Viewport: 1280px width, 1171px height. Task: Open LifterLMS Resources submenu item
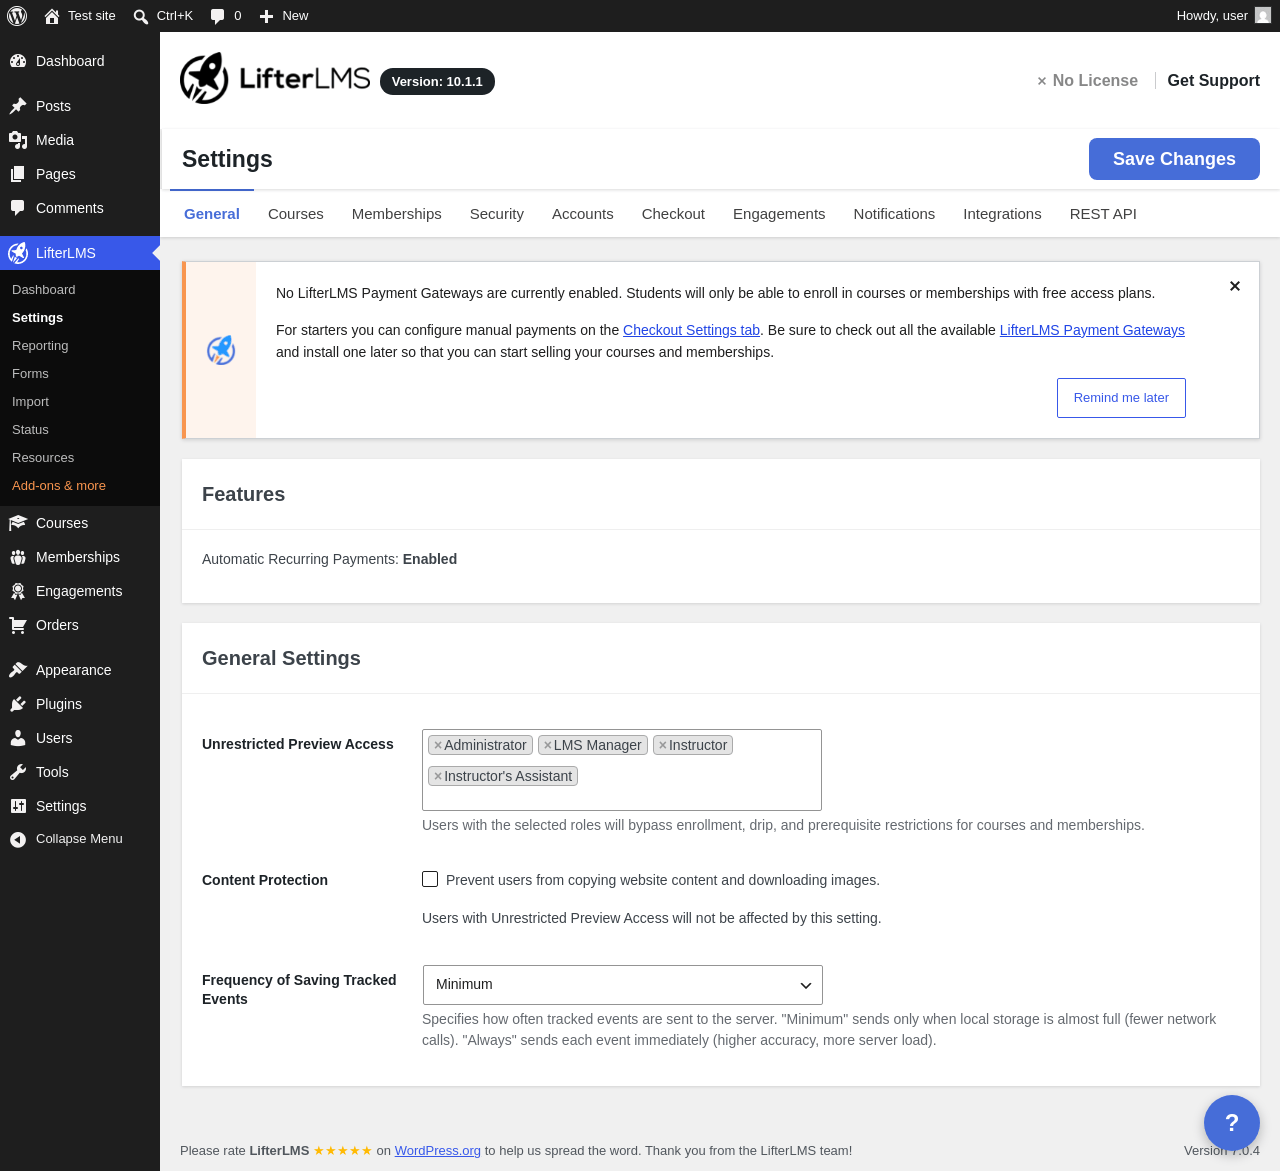click(x=43, y=458)
